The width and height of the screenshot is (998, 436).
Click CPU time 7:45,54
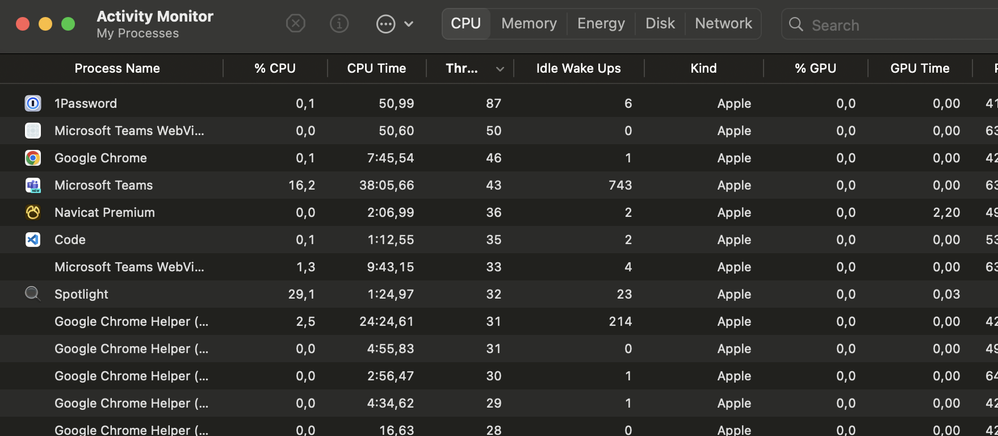(x=390, y=158)
